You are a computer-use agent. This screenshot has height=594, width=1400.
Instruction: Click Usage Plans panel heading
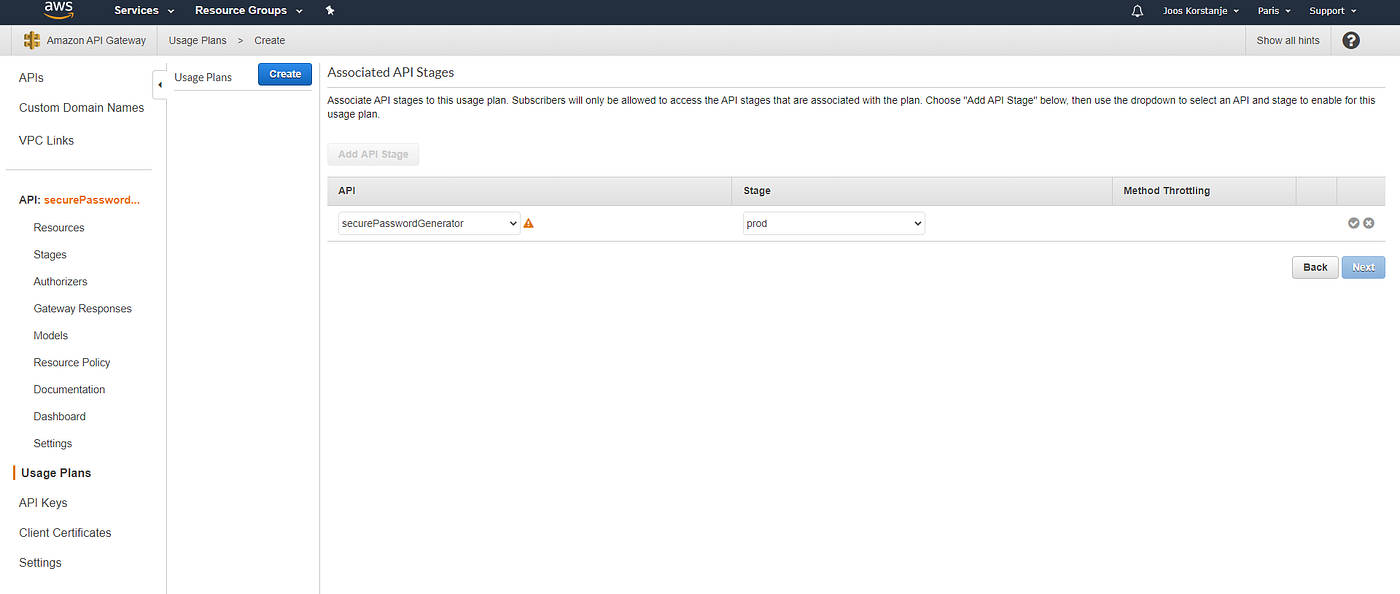pos(203,77)
